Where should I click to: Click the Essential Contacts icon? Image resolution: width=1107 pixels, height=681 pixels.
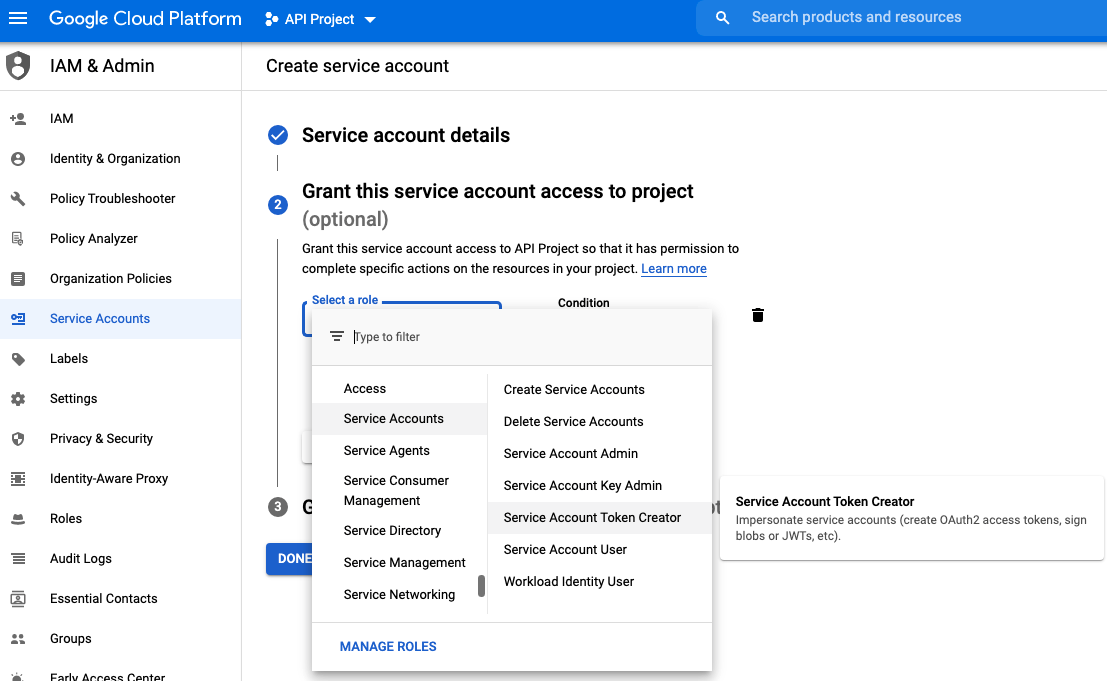tap(18, 599)
